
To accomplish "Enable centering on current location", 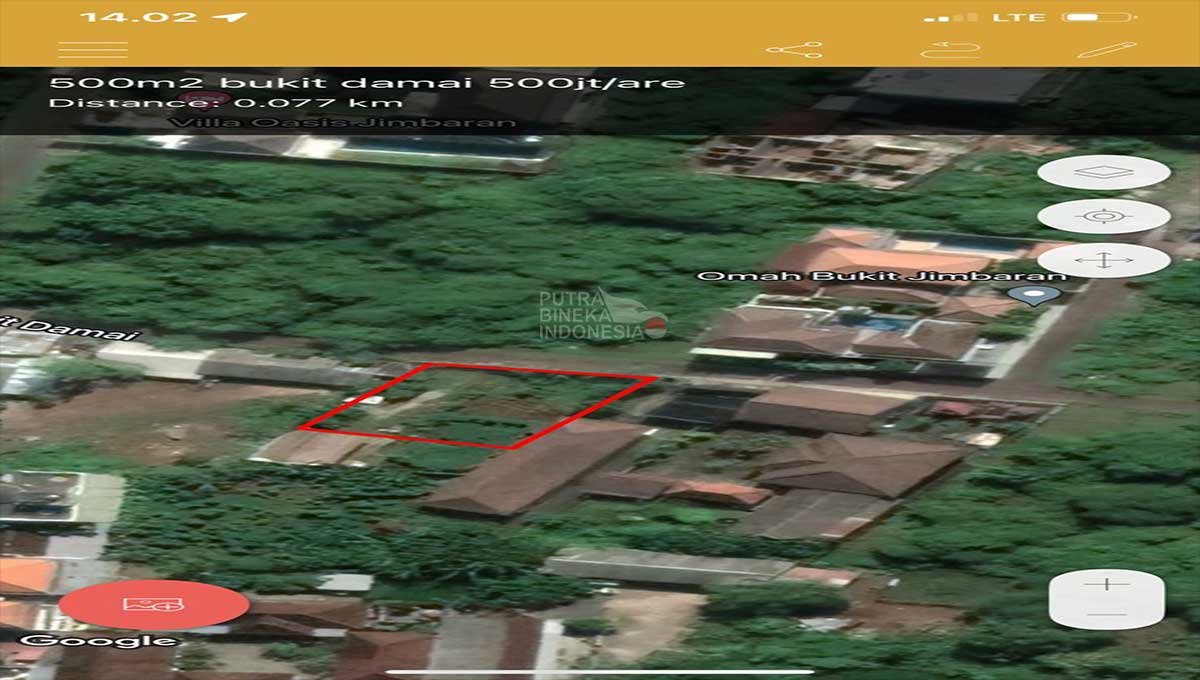I will coord(1103,216).
